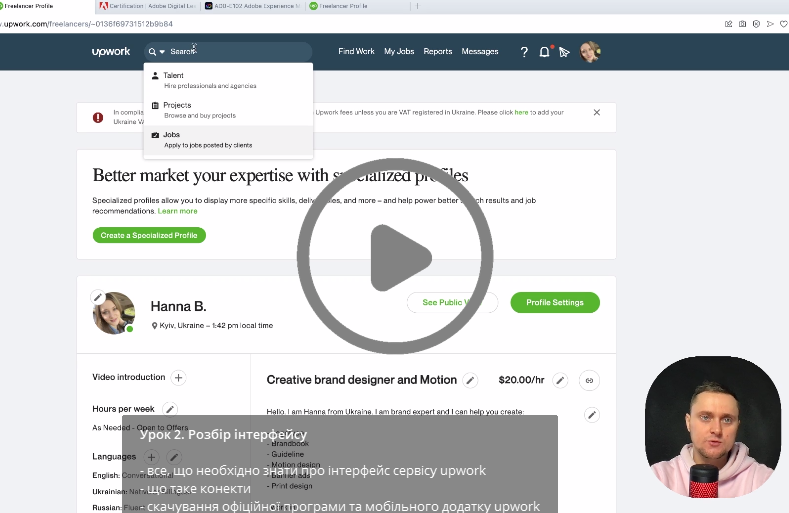The width and height of the screenshot is (789, 513).
Task: Click browser toolbar camera icon
Action: coord(742,24)
